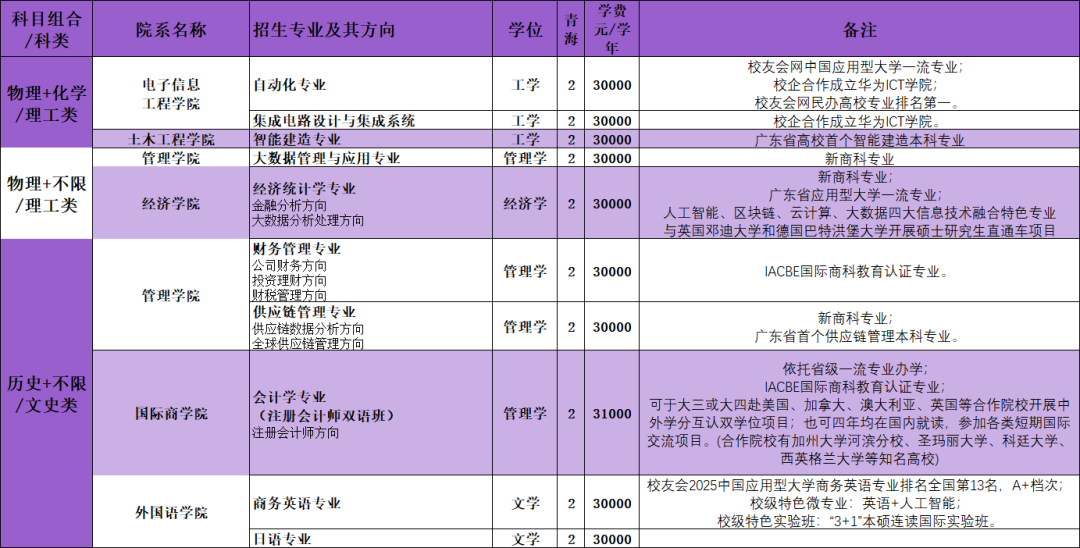Click the 经济学院 cell
Screen dimensions: 1080x548
click(171, 203)
